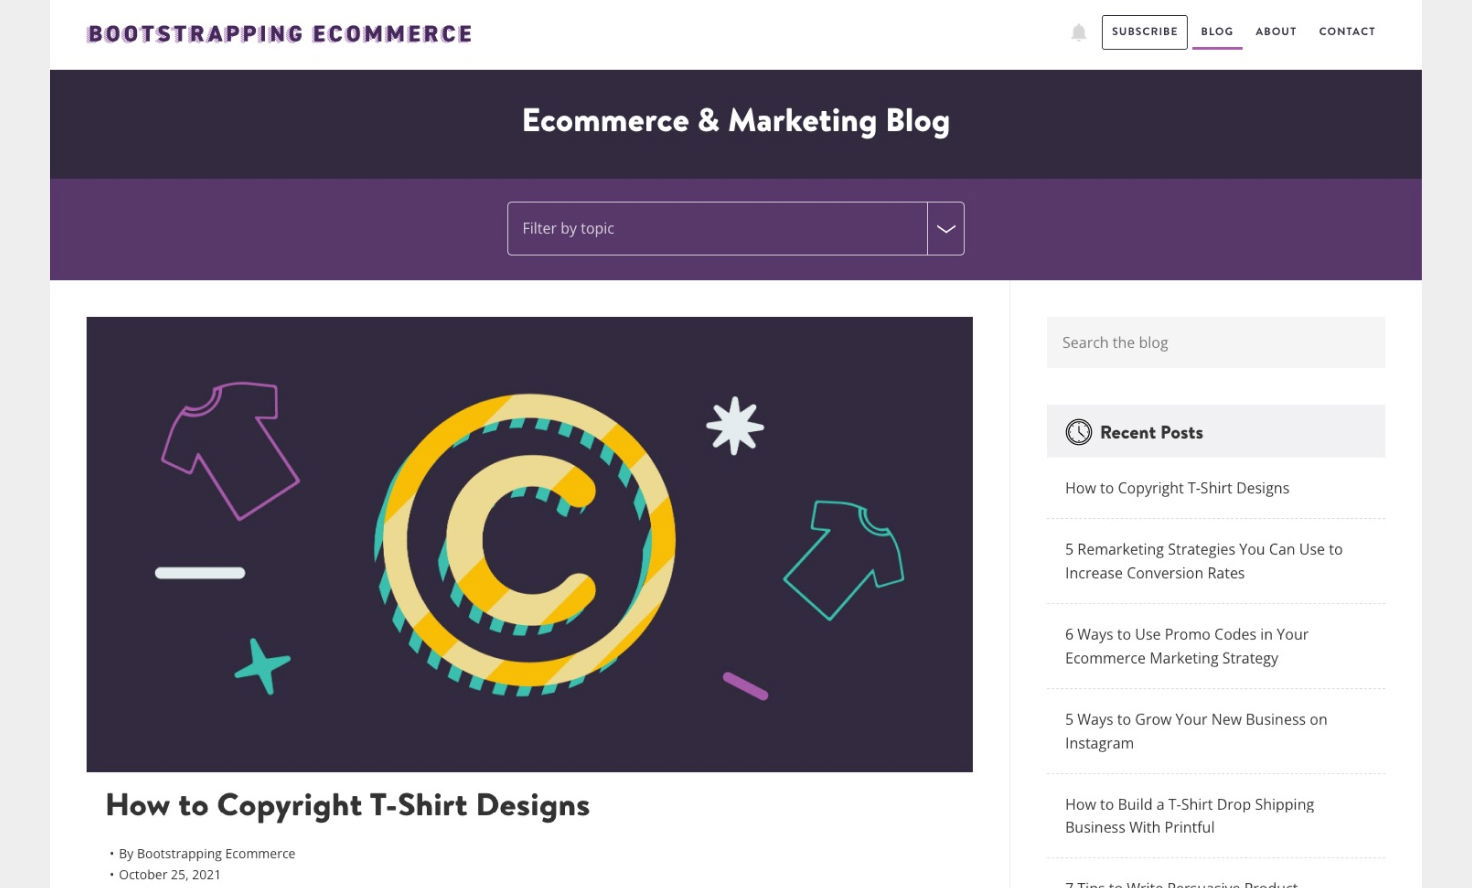Viewport: 1472px width, 888px height.
Task: Open the Instagram business growth post
Action: coord(1195,731)
